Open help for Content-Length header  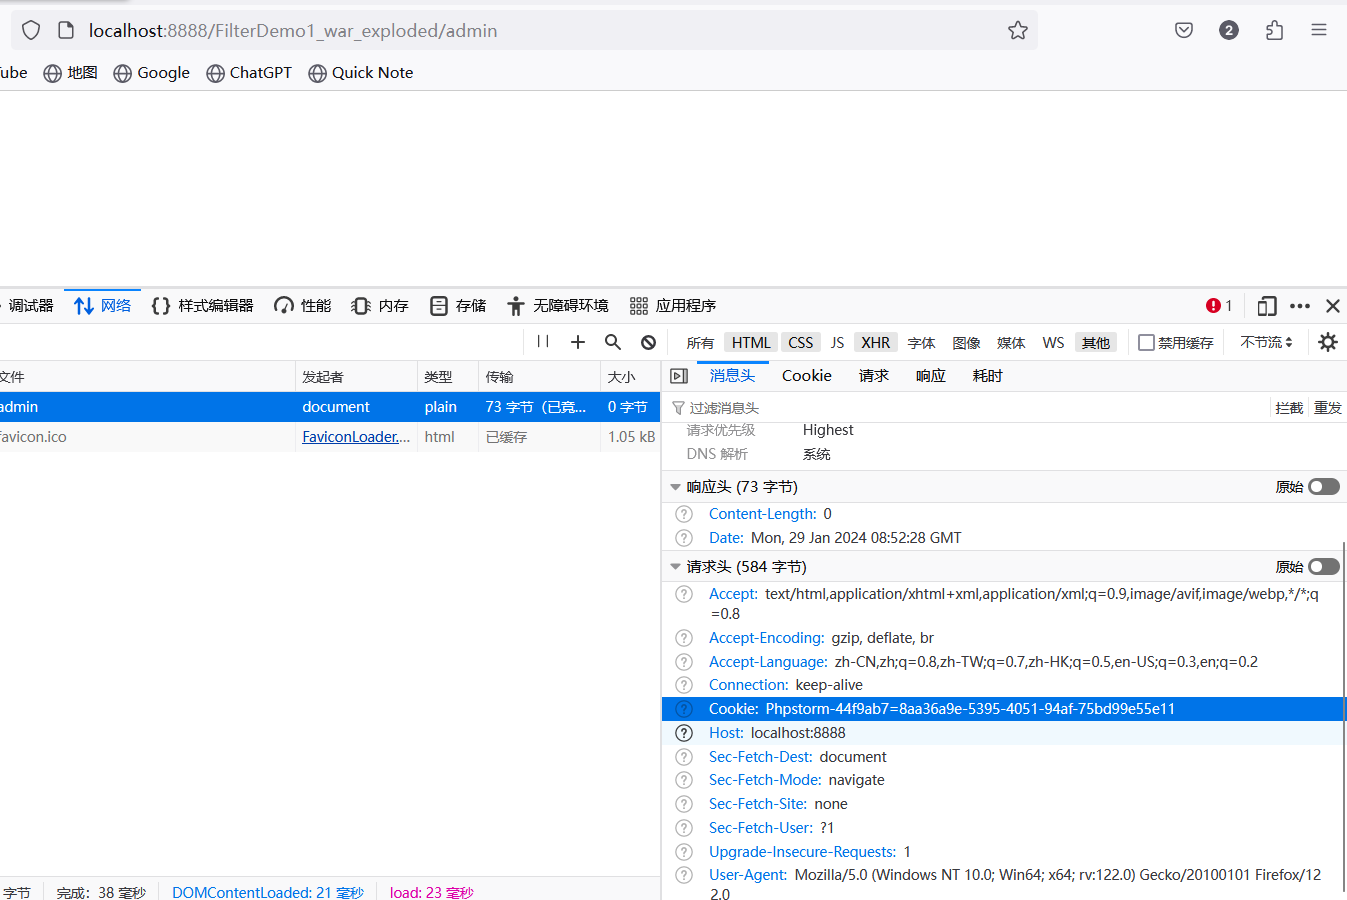click(684, 514)
